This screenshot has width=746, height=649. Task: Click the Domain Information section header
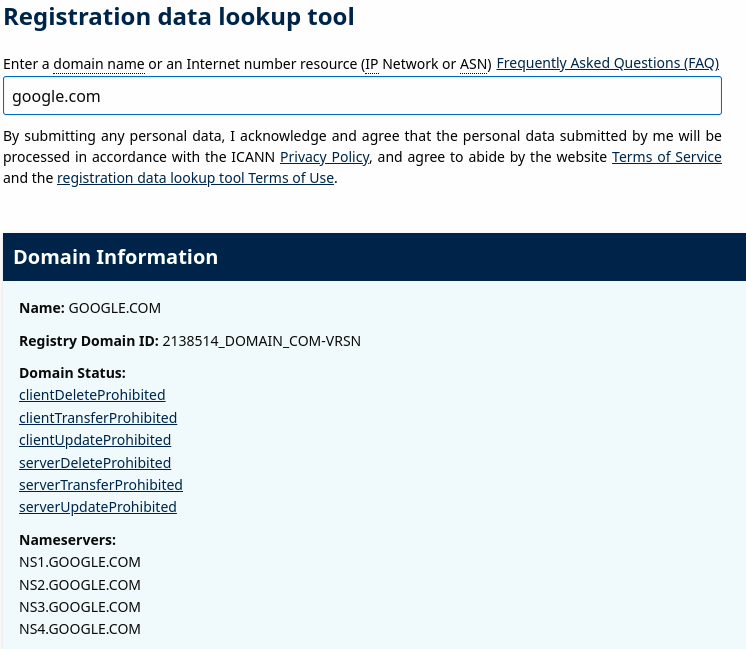point(115,257)
